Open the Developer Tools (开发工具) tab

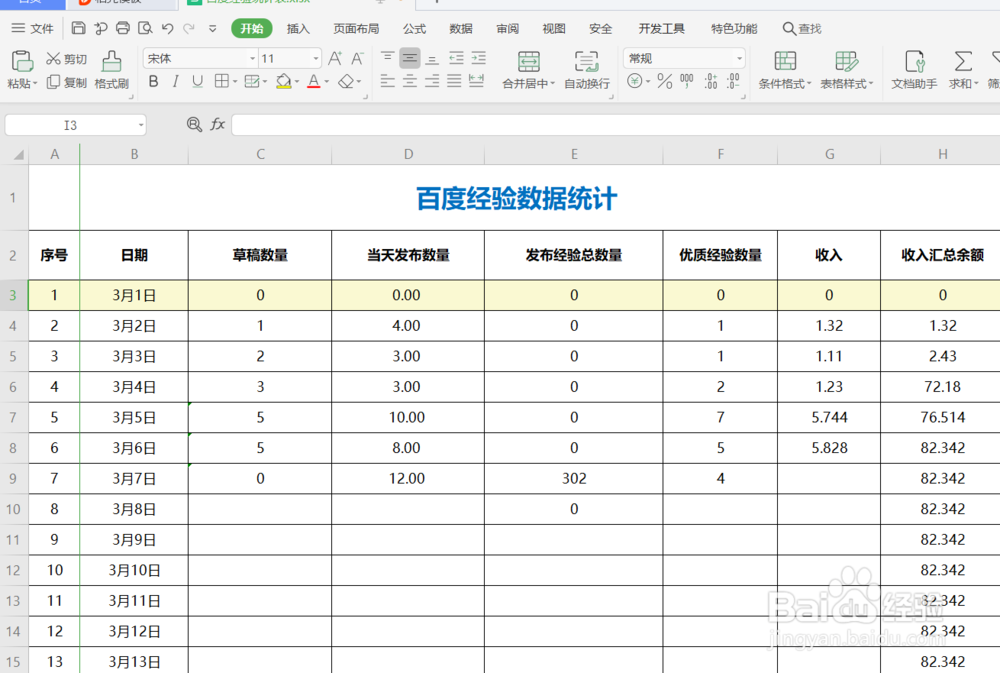661,29
